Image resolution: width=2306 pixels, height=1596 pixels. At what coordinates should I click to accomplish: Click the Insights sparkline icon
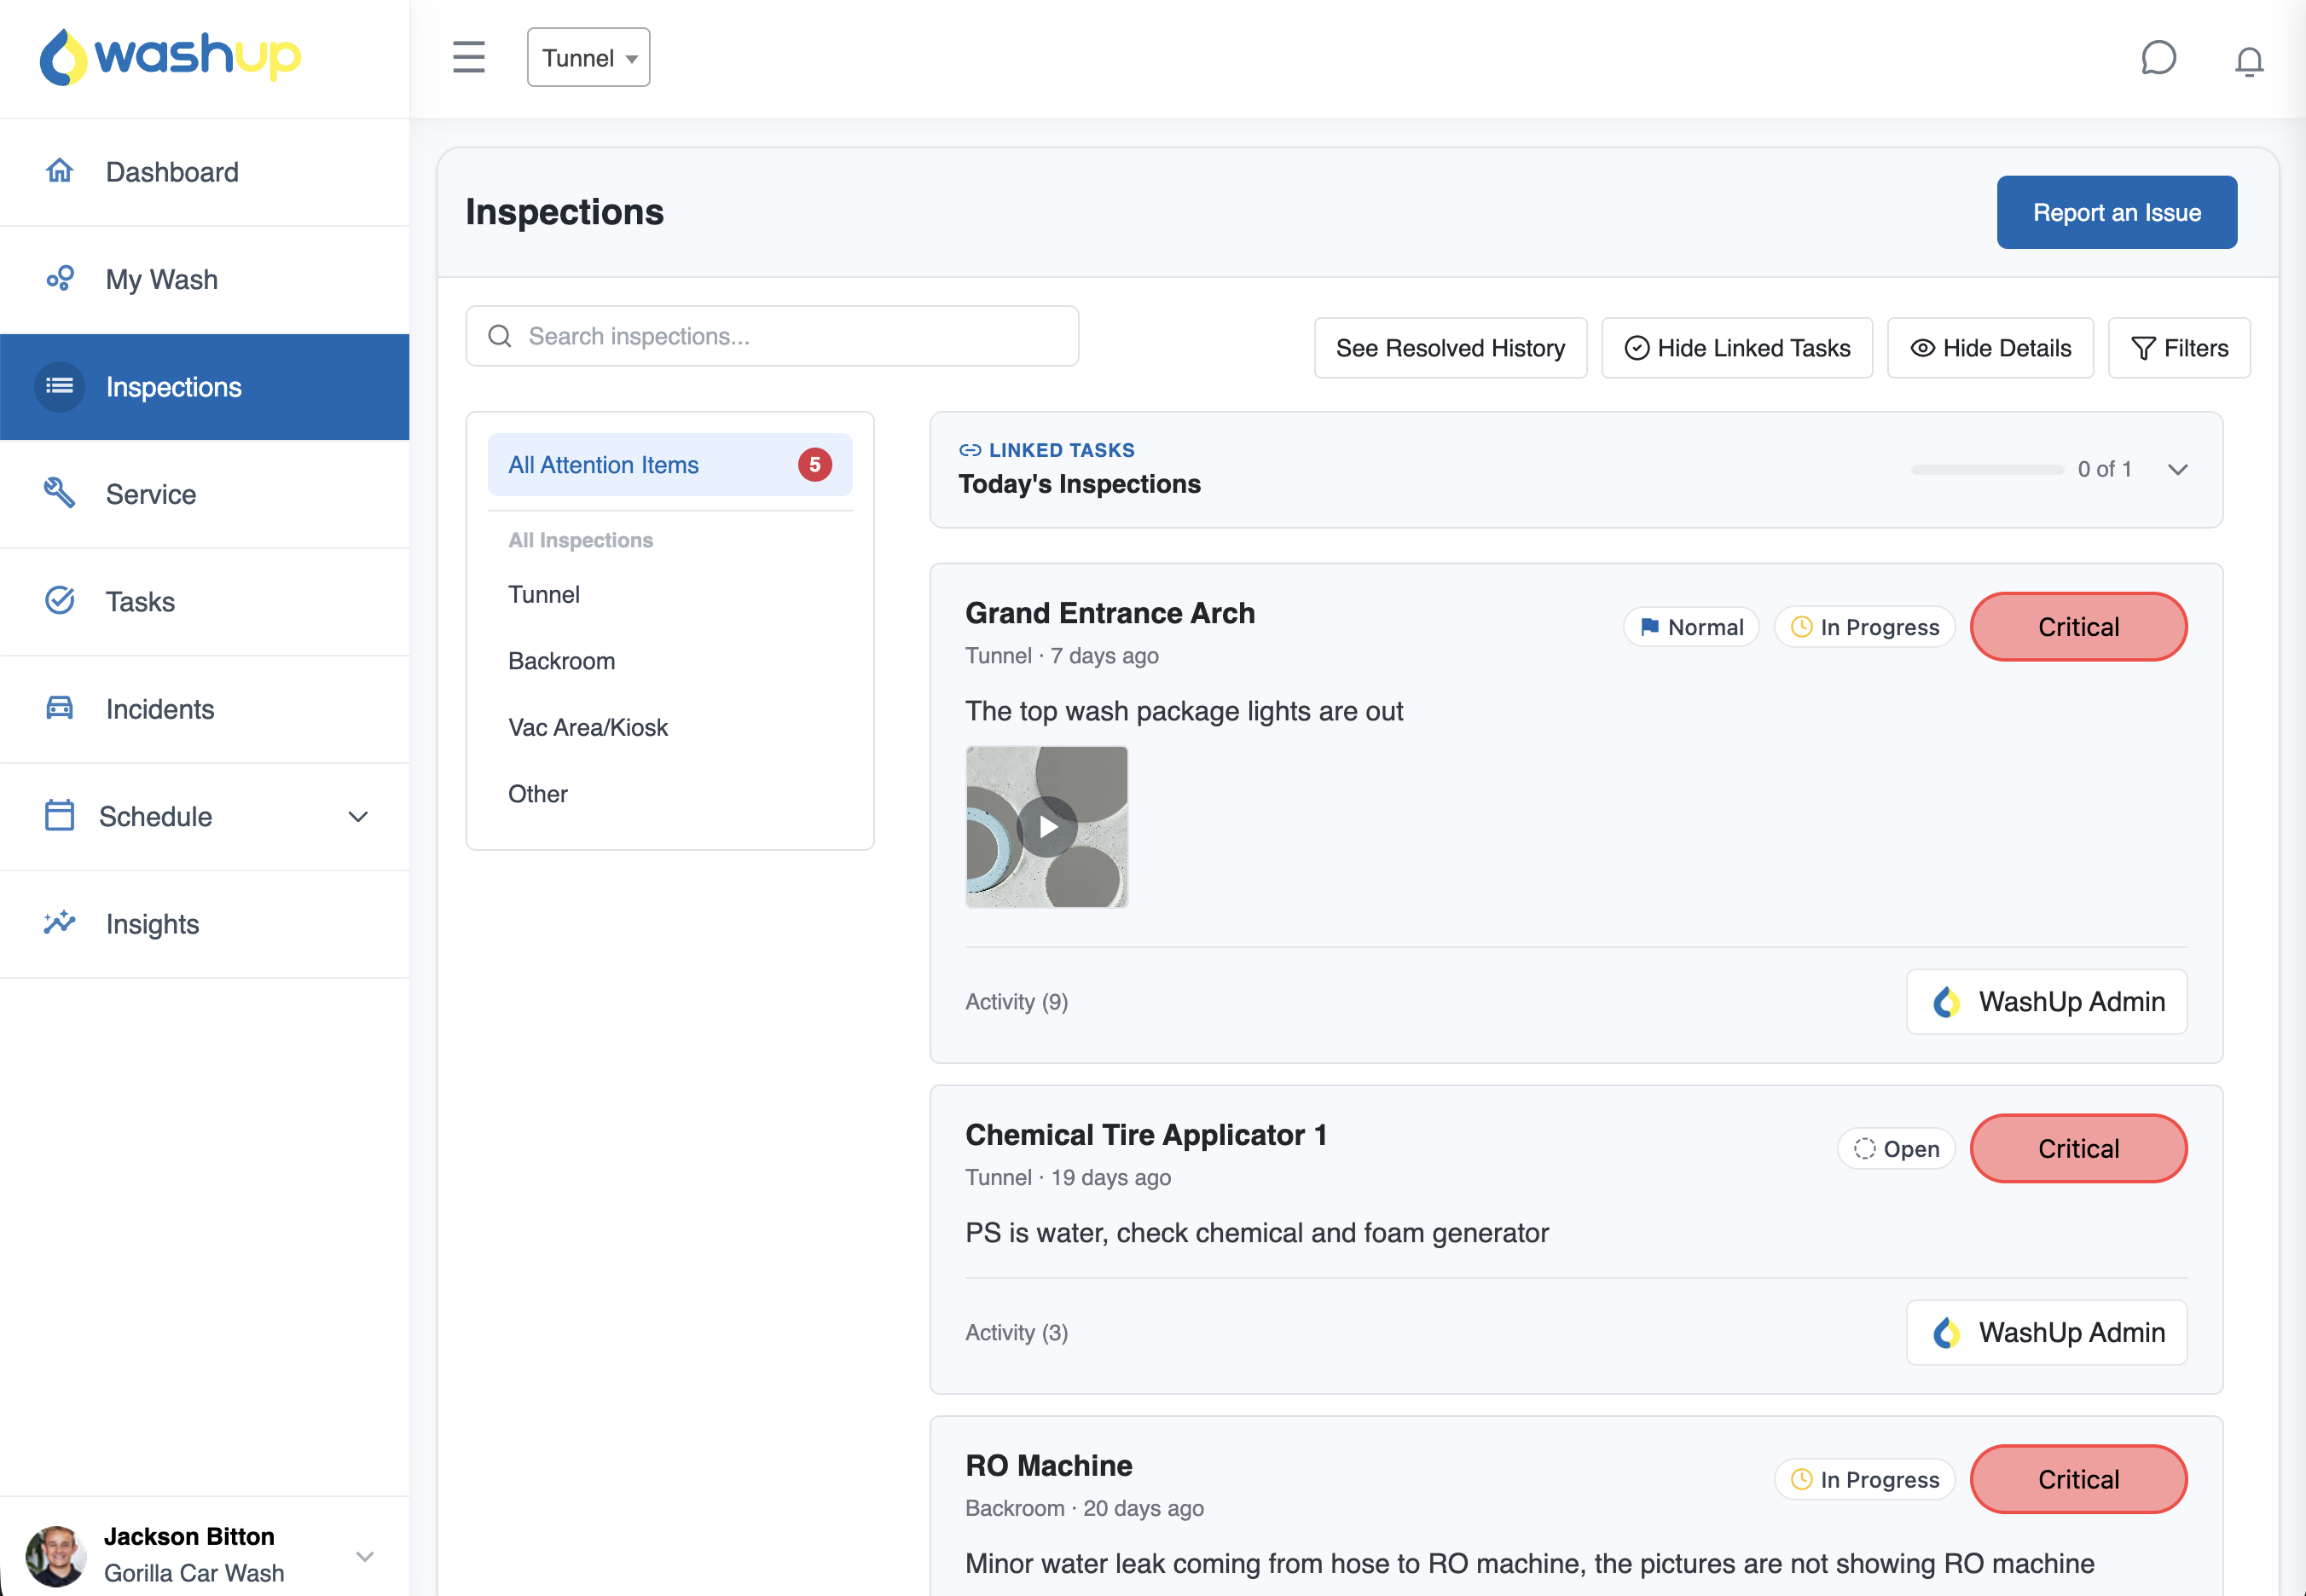60,922
